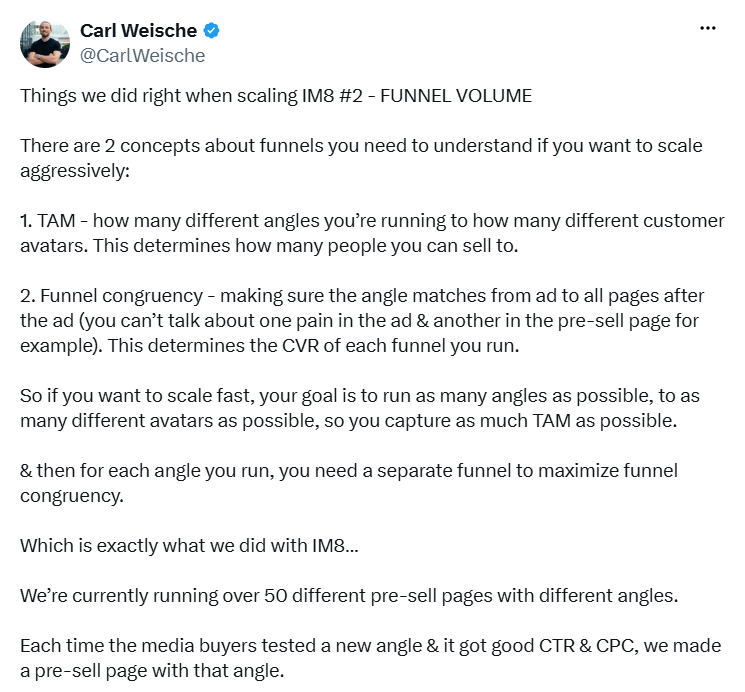Open the more options ellipsis menu
This screenshot has height=692, width=745.
[x=707, y=29]
